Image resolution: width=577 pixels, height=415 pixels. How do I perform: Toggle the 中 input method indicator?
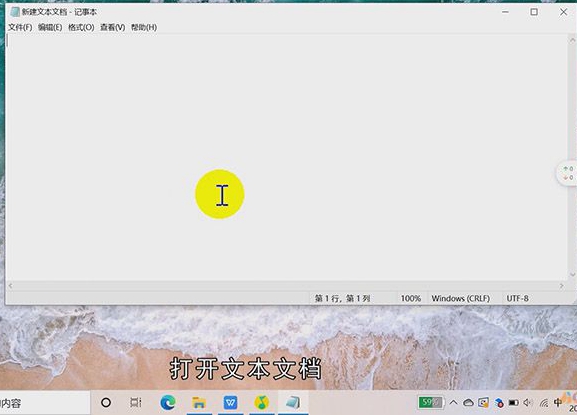[558, 402]
